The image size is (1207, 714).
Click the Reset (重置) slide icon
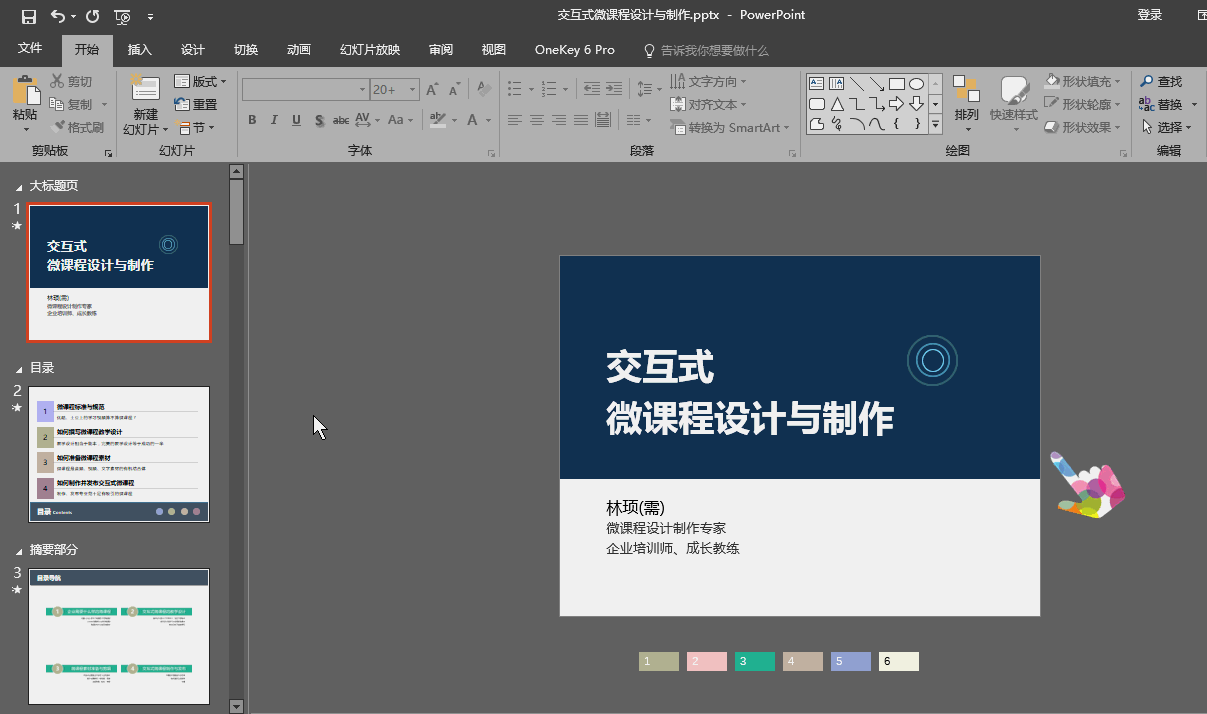pyautogui.click(x=182, y=104)
